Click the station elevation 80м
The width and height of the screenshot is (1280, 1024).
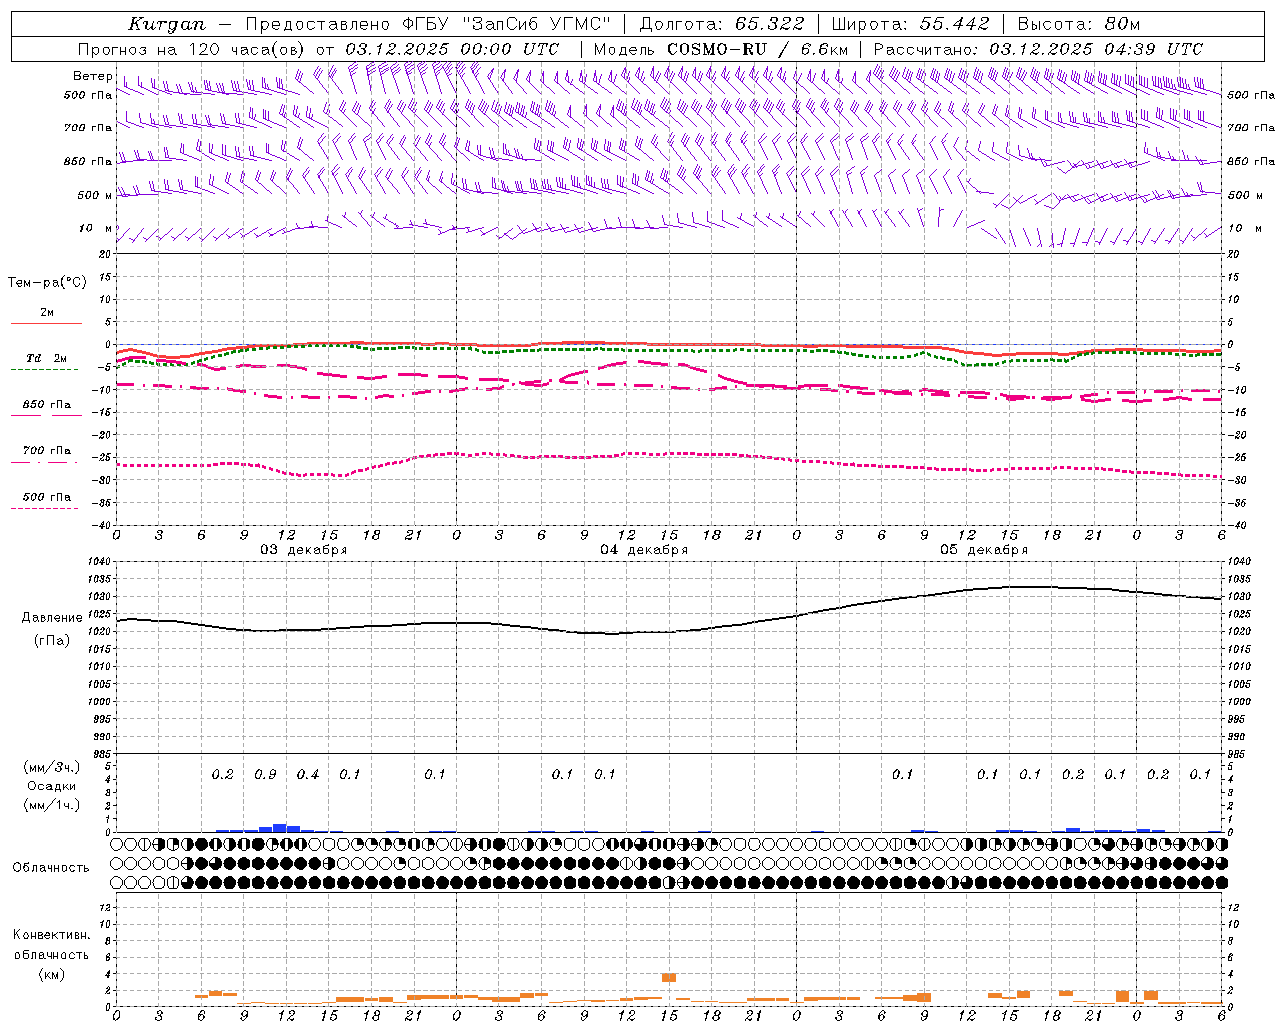[1121, 24]
